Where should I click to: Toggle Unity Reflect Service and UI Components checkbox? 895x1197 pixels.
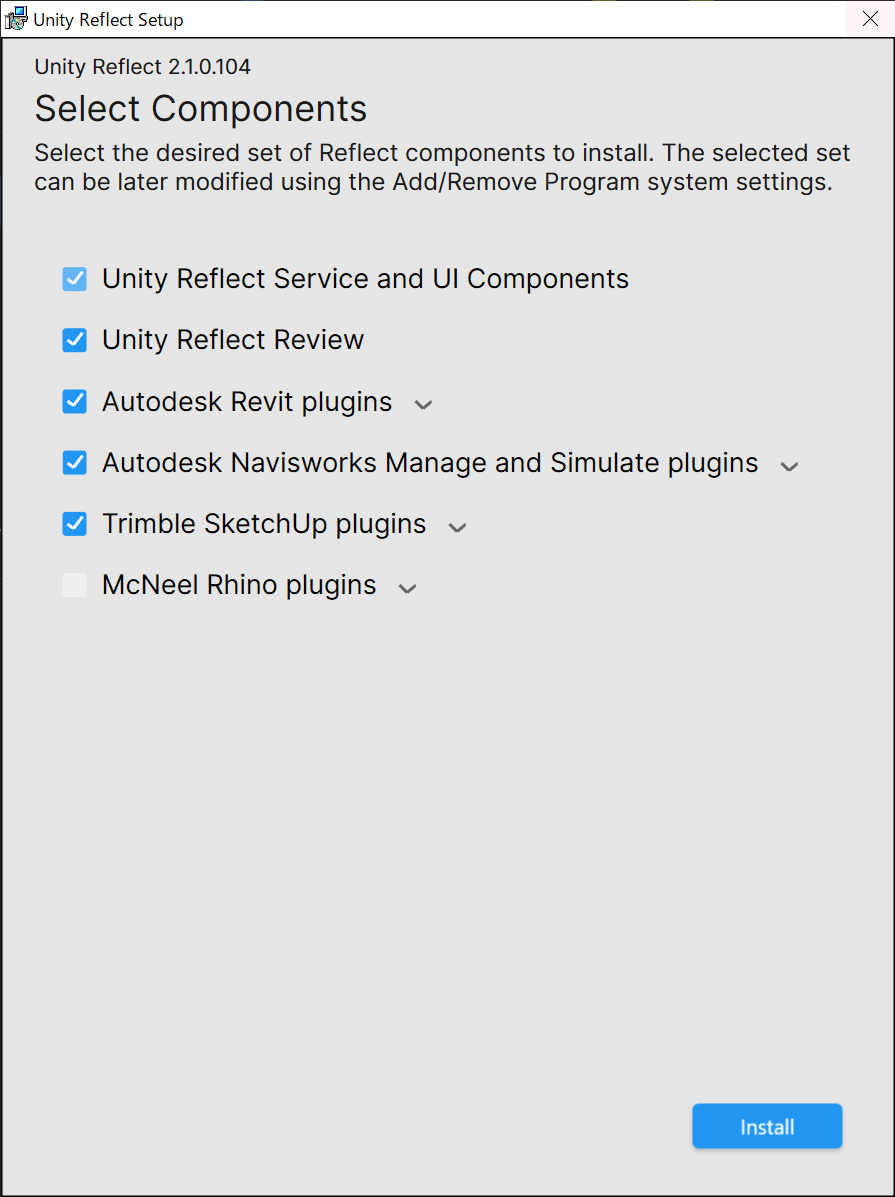click(75, 279)
